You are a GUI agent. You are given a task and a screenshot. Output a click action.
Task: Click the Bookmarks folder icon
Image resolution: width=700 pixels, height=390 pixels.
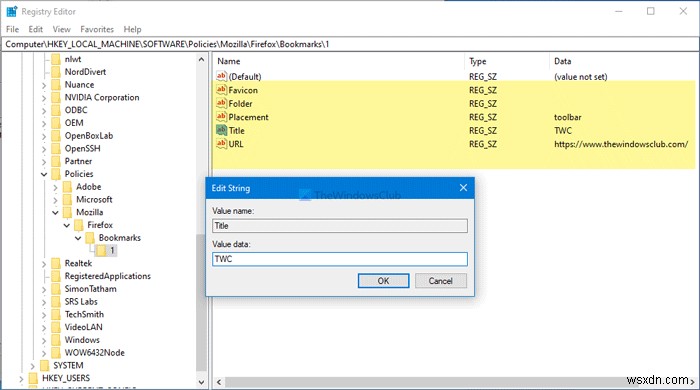pos(90,238)
